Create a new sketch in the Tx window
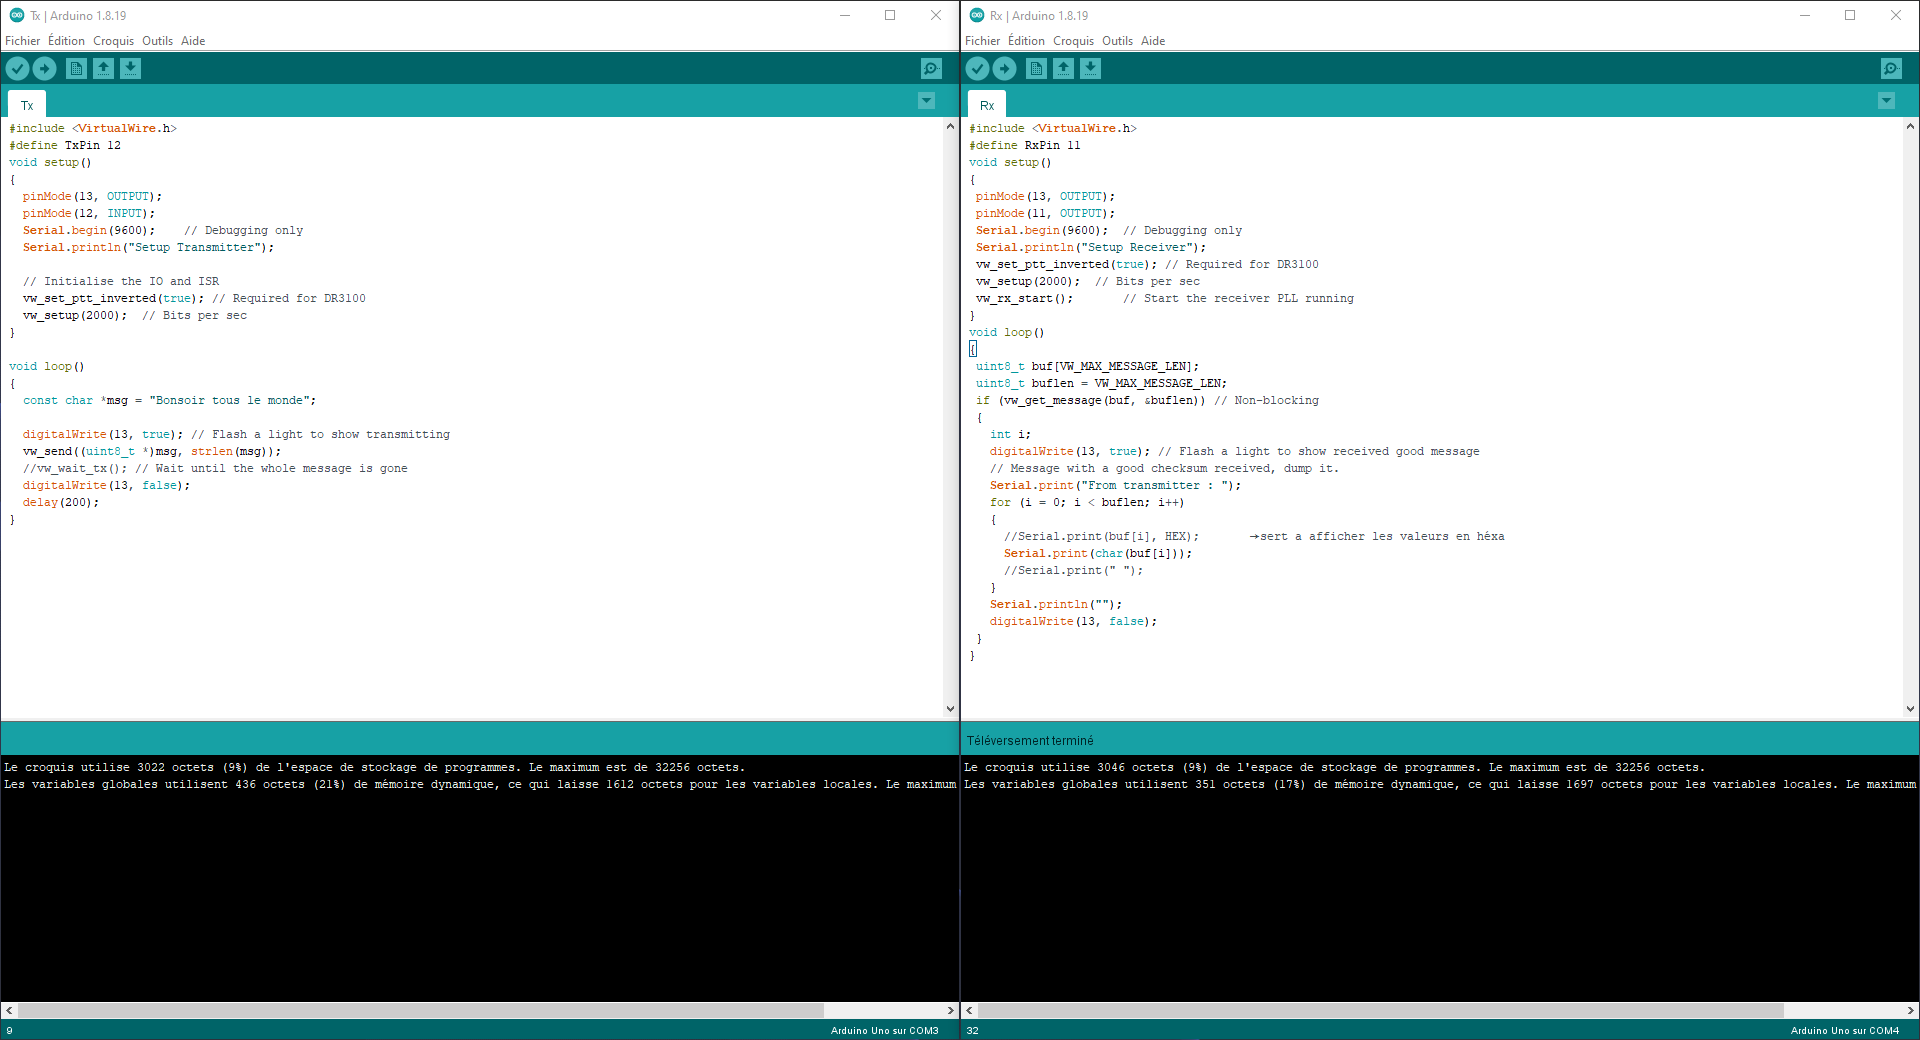The height and width of the screenshot is (1040, 1920). point(76,68)
